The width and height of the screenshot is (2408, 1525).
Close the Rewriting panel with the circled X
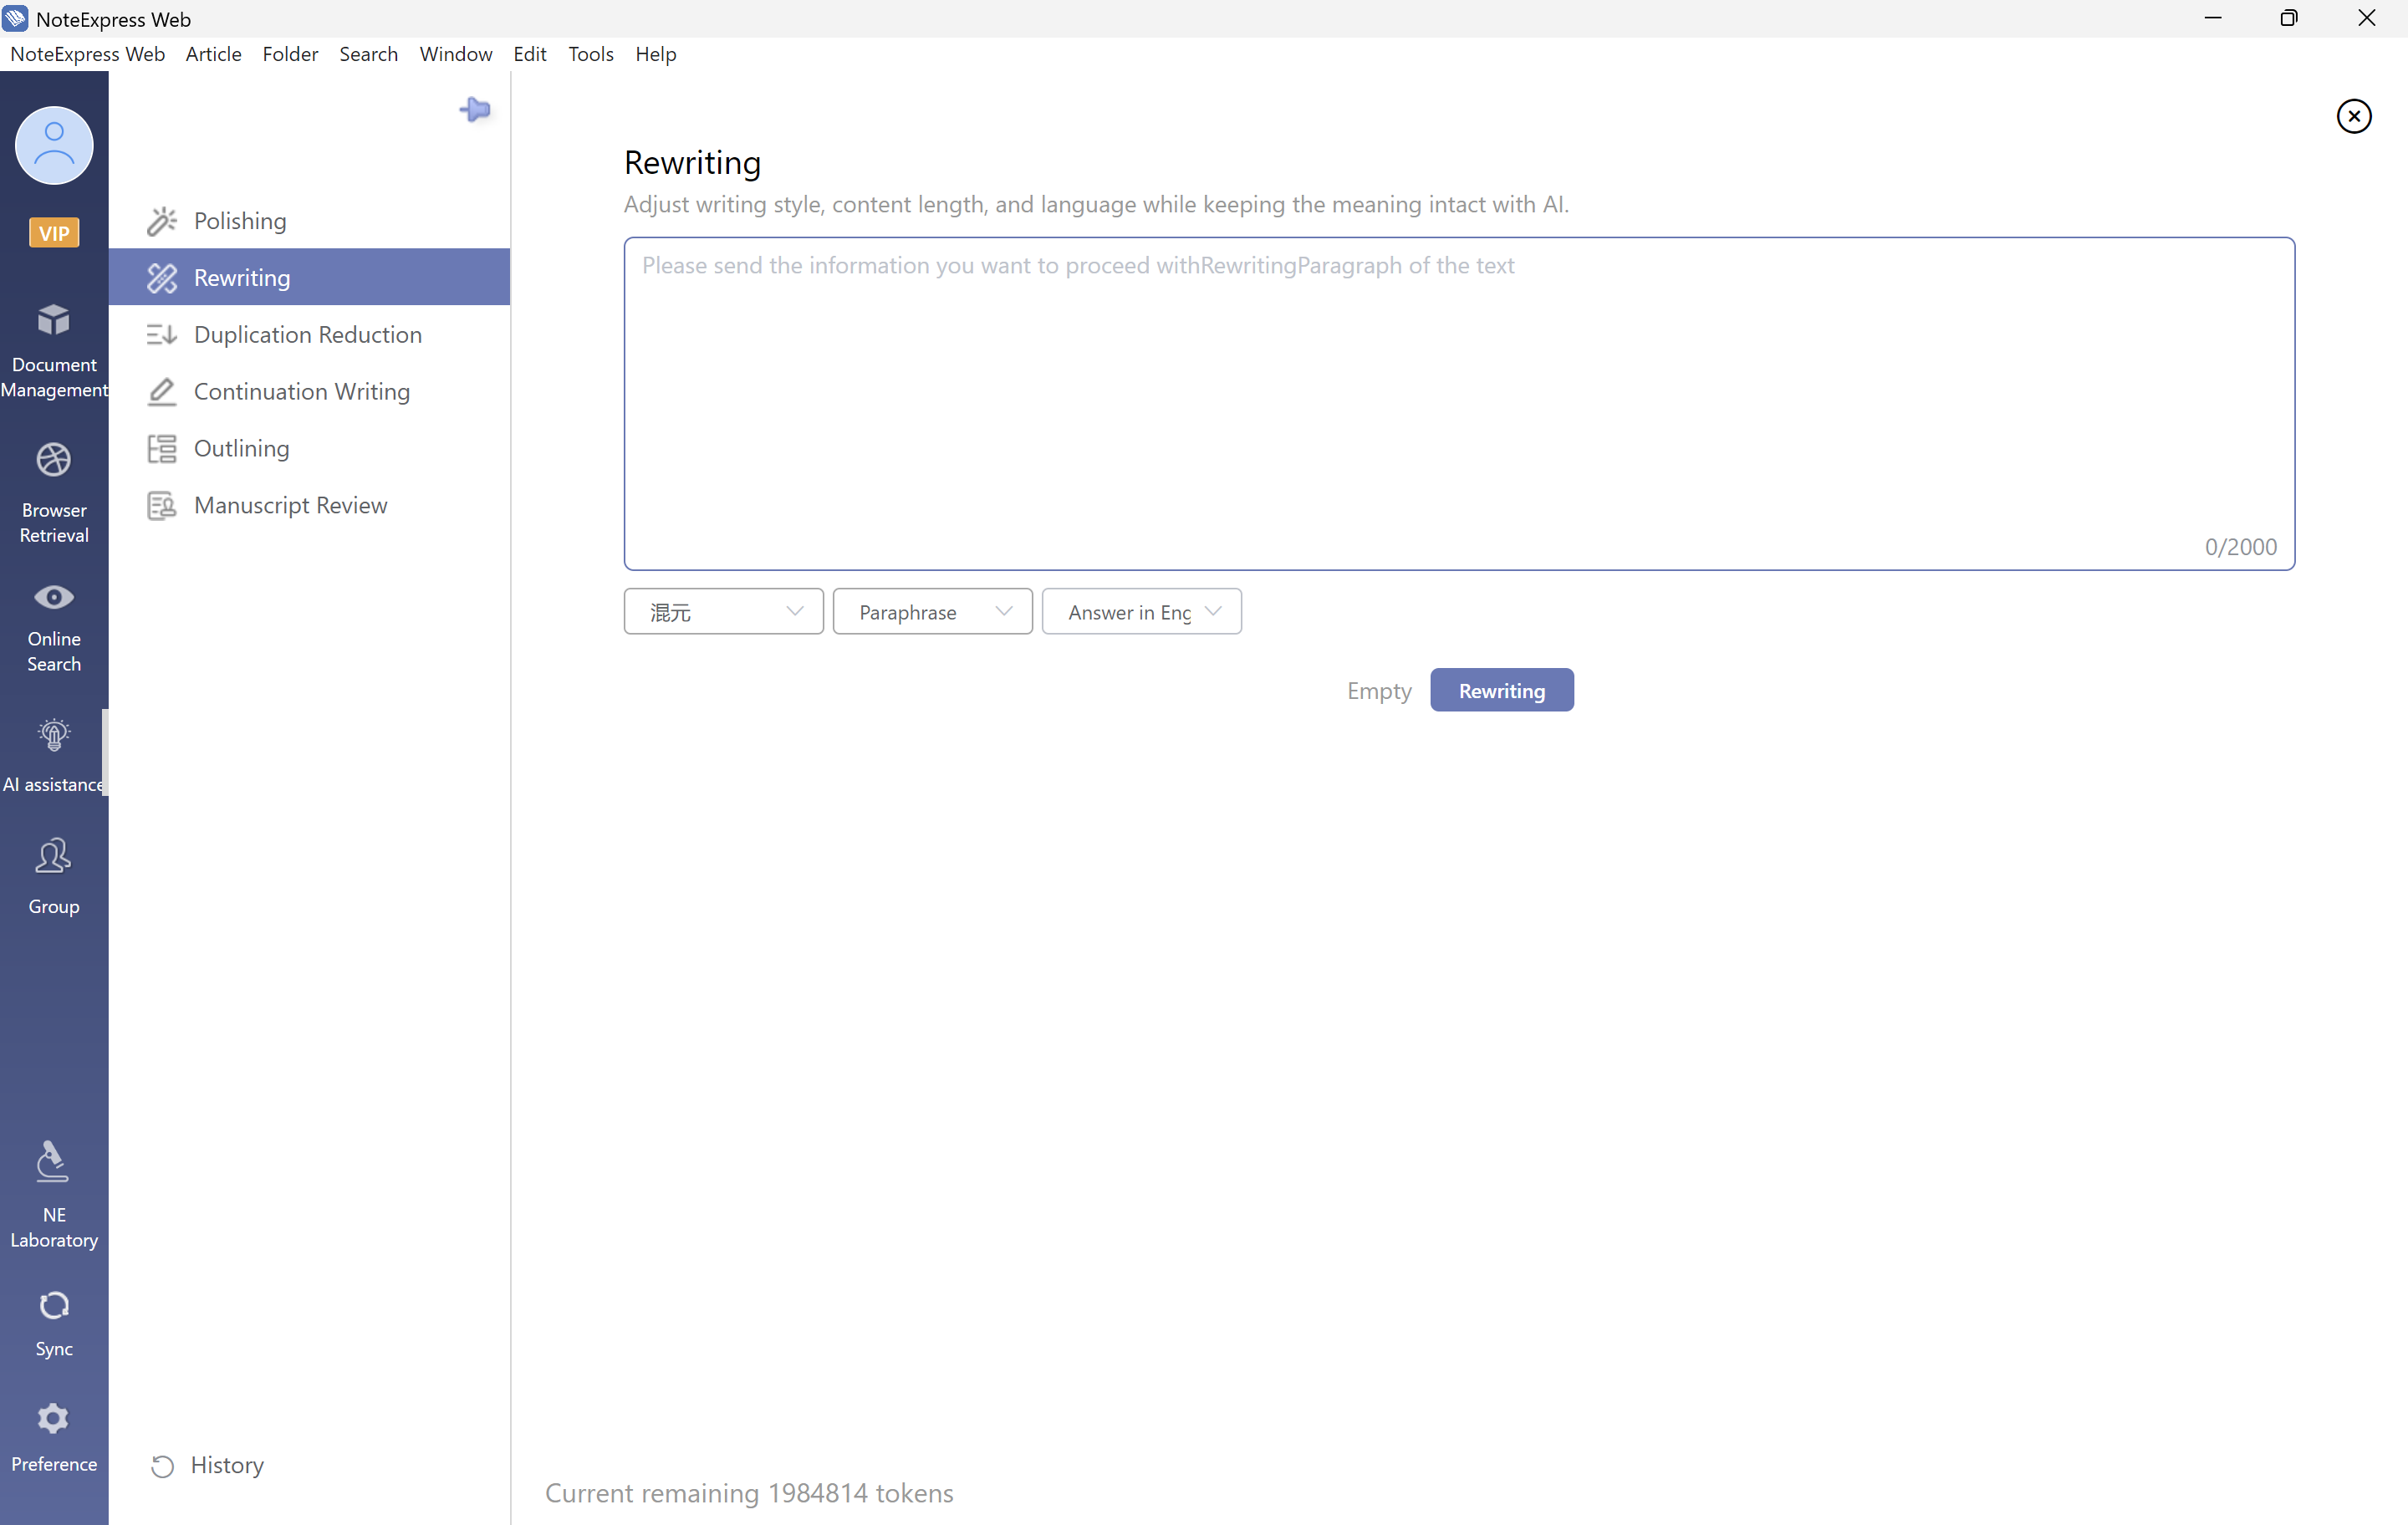tap(2354, 117)
